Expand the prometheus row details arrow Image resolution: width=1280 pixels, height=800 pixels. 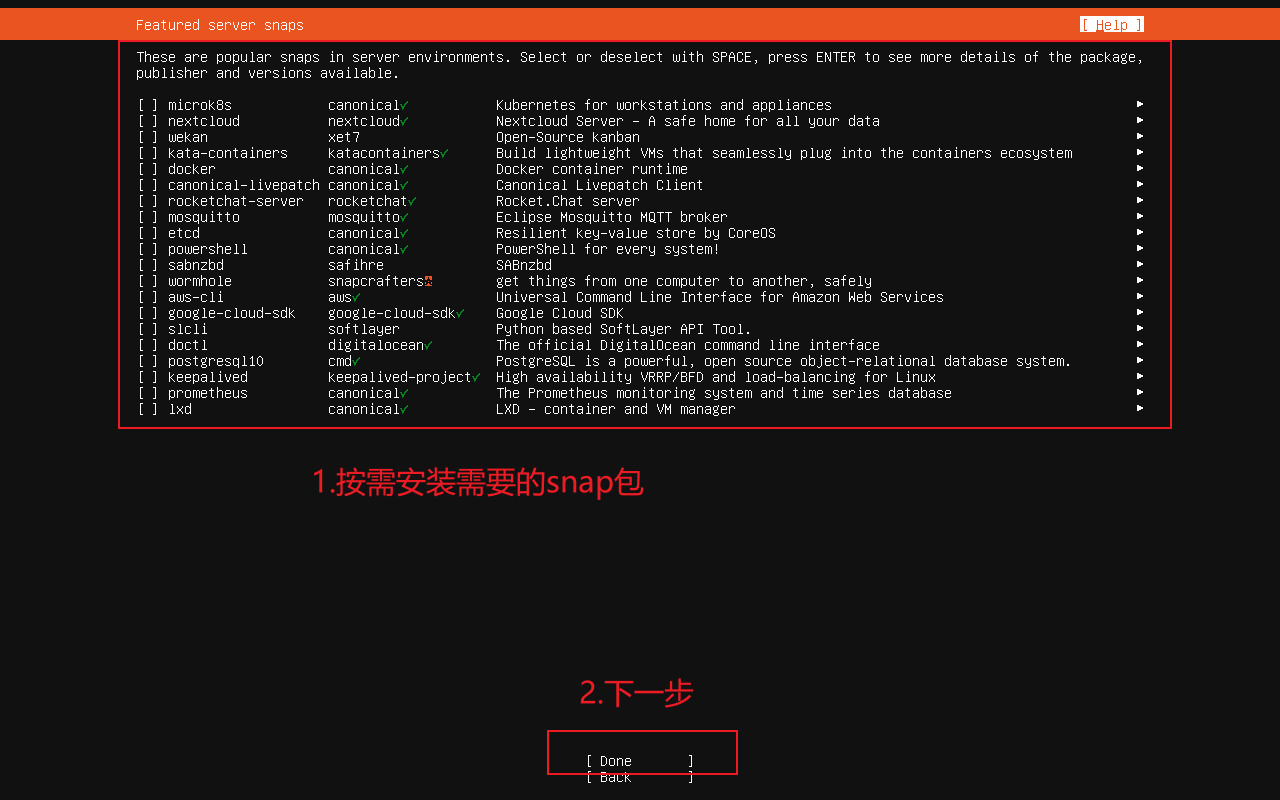click(1140, 392)
